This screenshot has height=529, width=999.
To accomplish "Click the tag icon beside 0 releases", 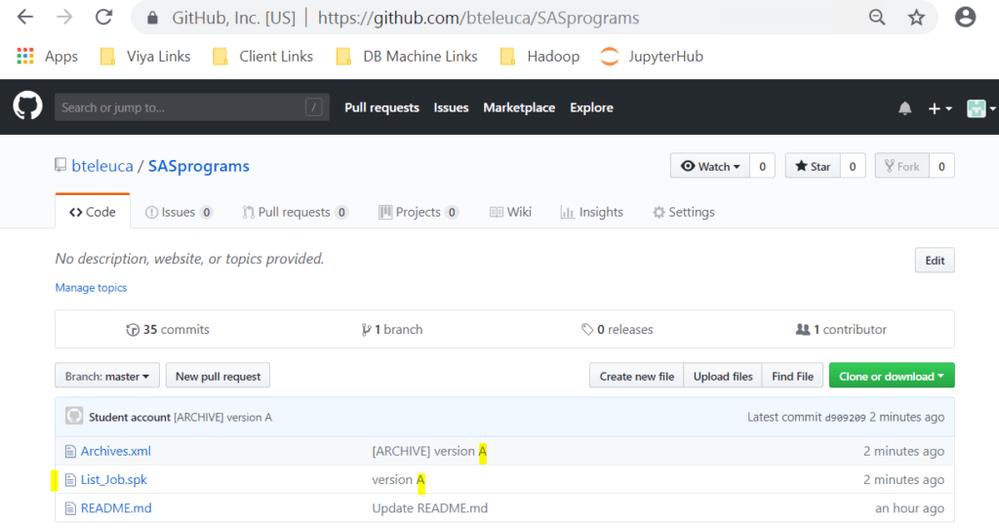I will click(x=587, y=330).
